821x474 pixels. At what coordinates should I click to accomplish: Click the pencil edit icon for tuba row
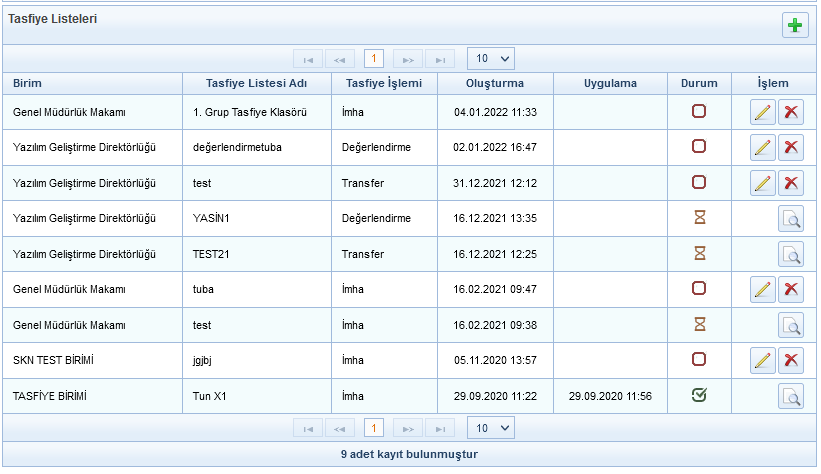(762, 290)
